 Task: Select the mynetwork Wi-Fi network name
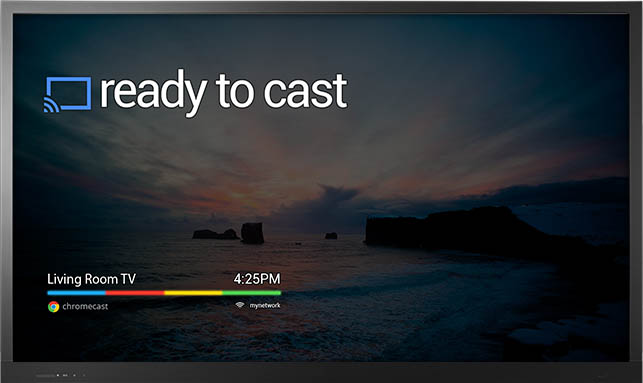click(x=265, y=305)
